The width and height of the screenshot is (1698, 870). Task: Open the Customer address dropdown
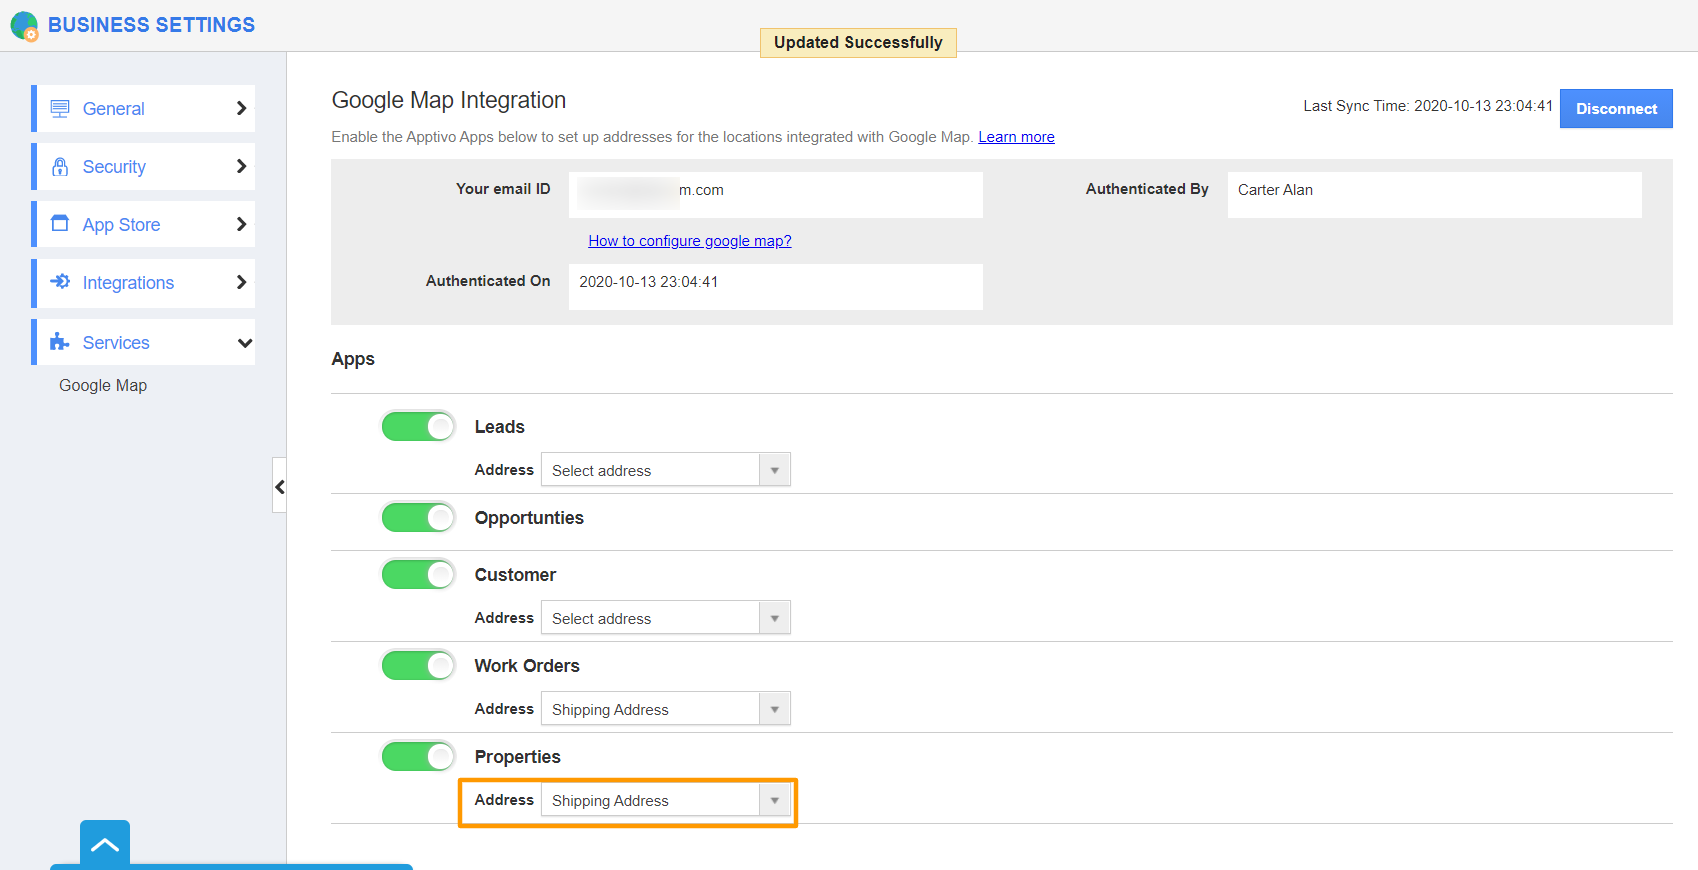click(666, 618)
